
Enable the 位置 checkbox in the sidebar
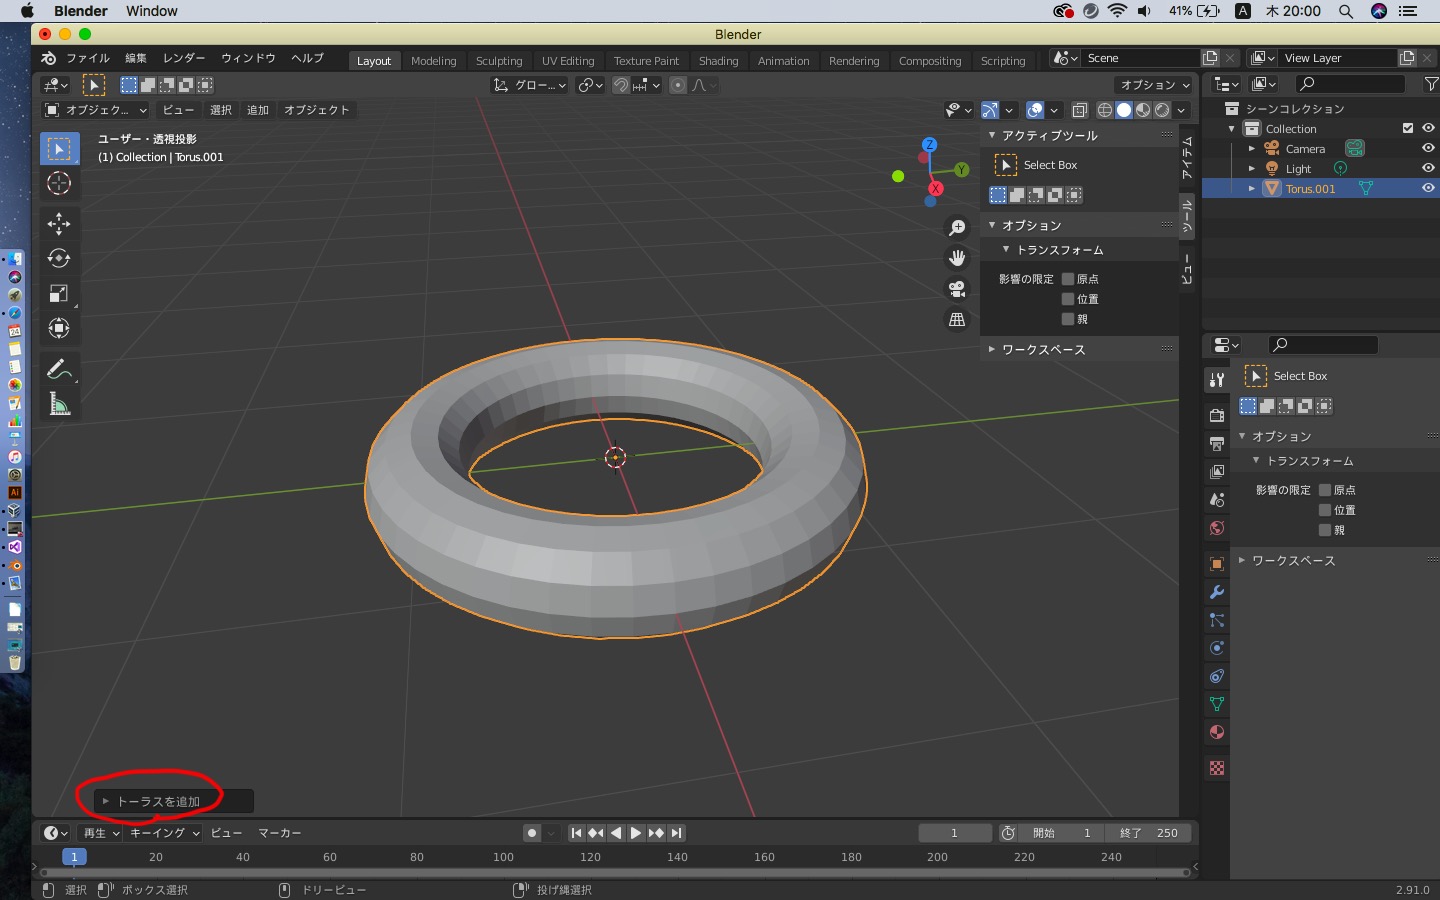tap(1068, 299)
